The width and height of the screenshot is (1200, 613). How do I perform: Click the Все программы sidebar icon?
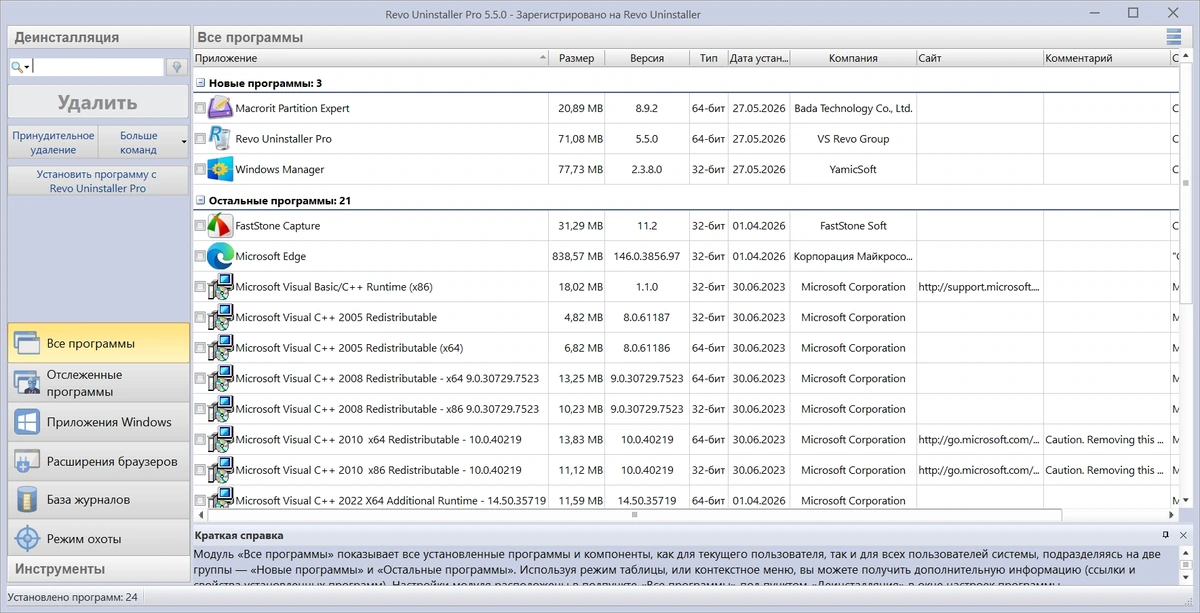point(27,343)
